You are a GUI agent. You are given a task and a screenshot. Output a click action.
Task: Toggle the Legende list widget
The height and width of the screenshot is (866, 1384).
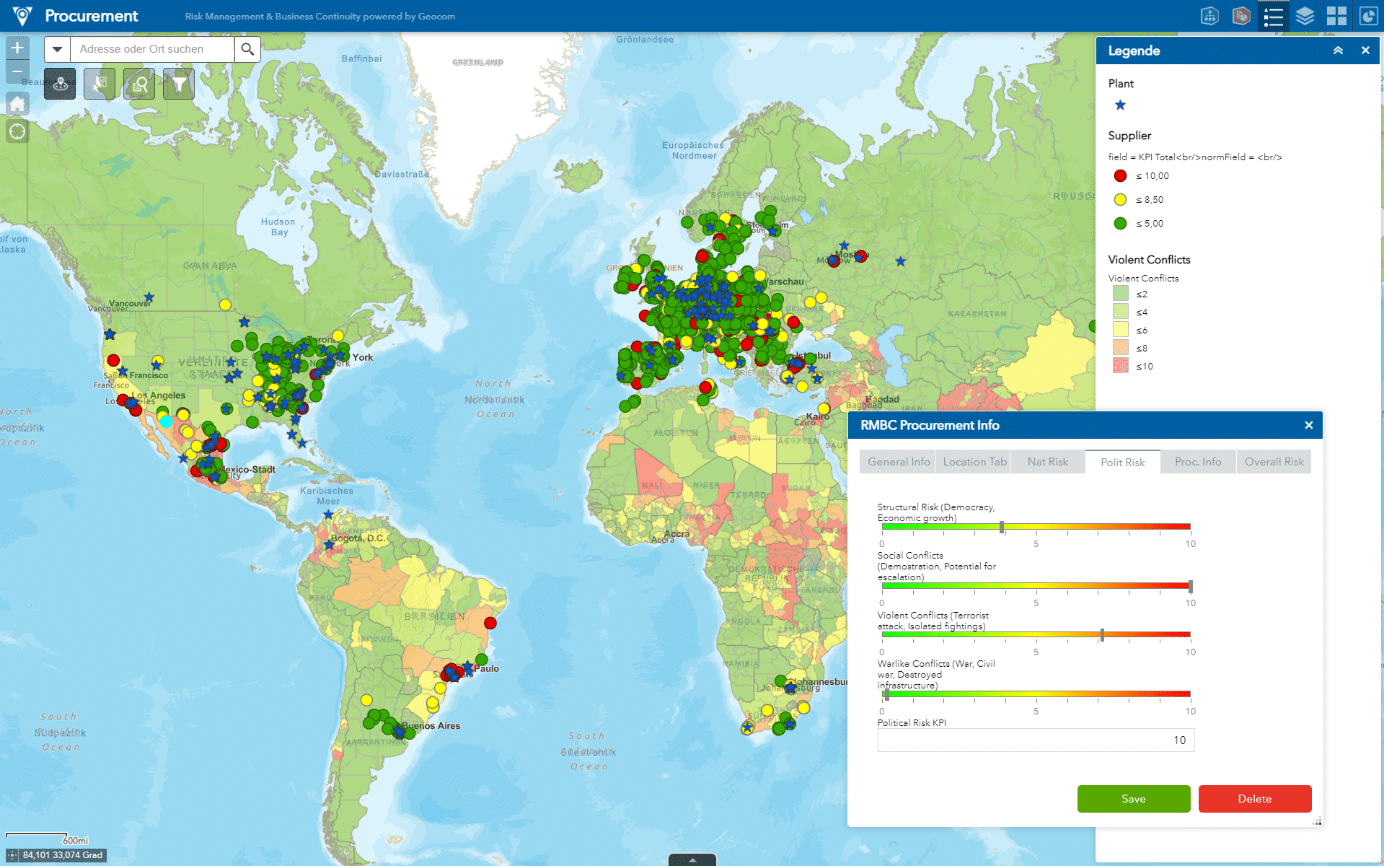[1273, 16]
